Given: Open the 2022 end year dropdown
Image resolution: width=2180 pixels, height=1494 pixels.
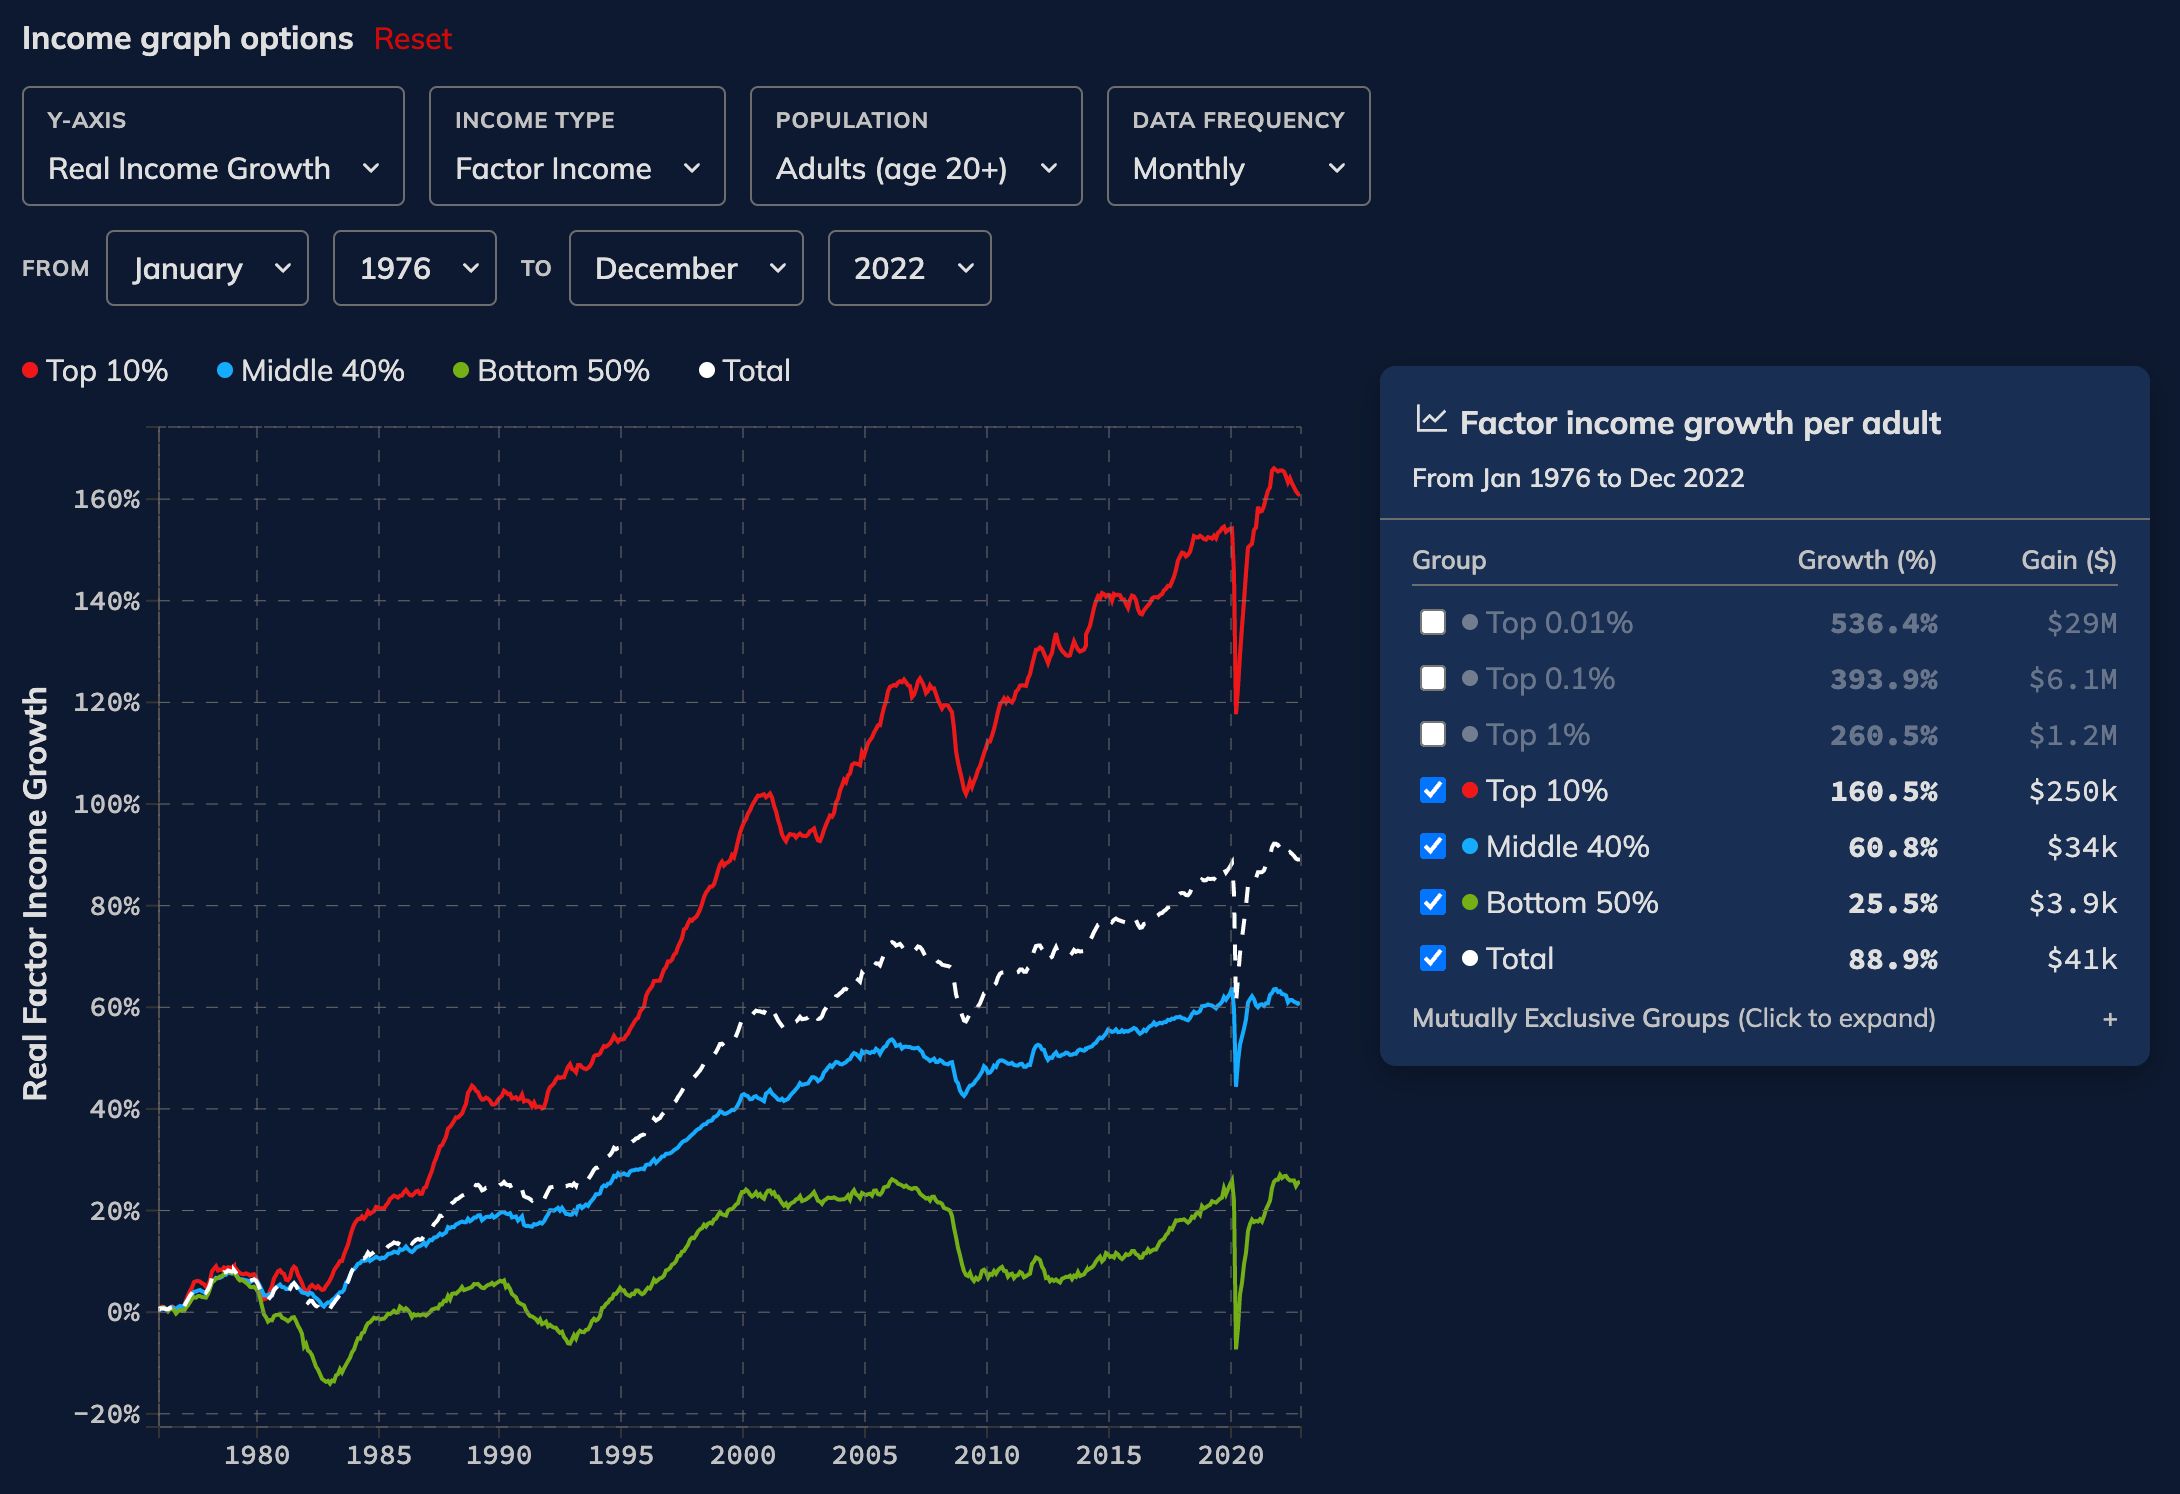Looking at the screenshot, I should pyautogui.click(x=909, y=268).
